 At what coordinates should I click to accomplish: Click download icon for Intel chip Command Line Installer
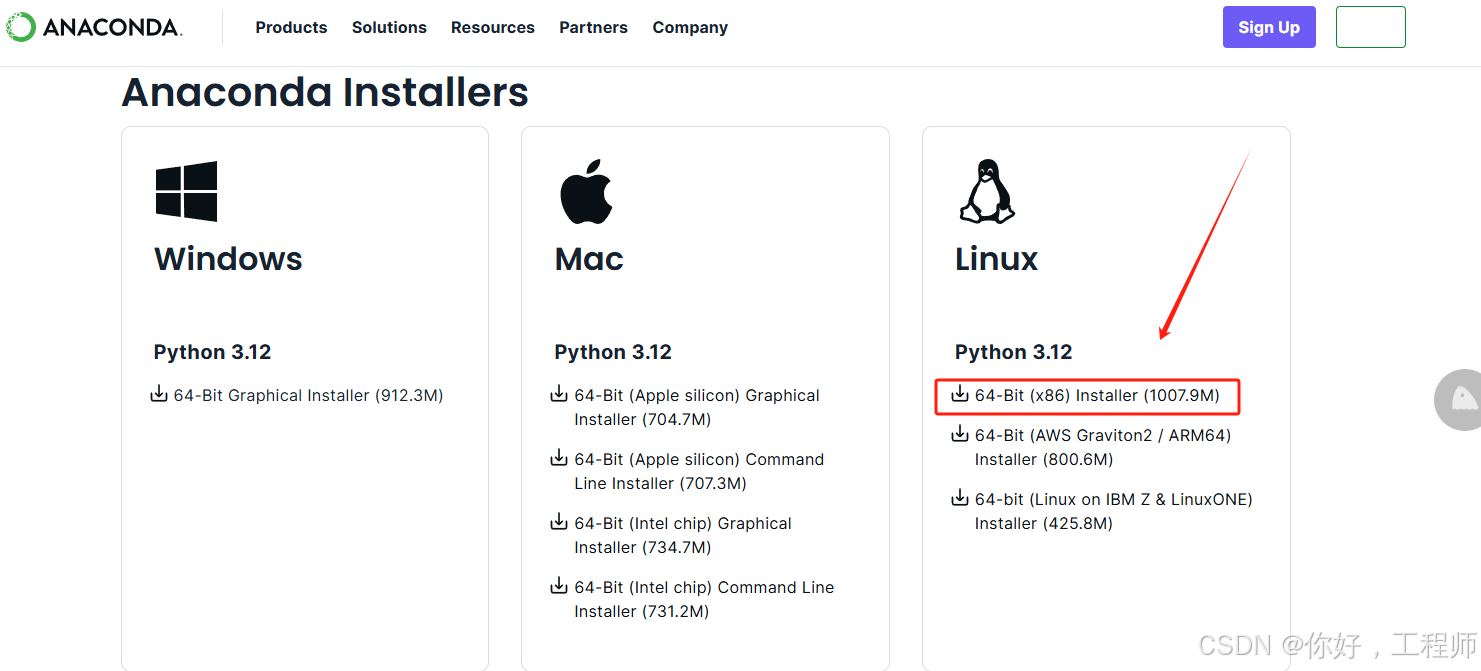559,586
